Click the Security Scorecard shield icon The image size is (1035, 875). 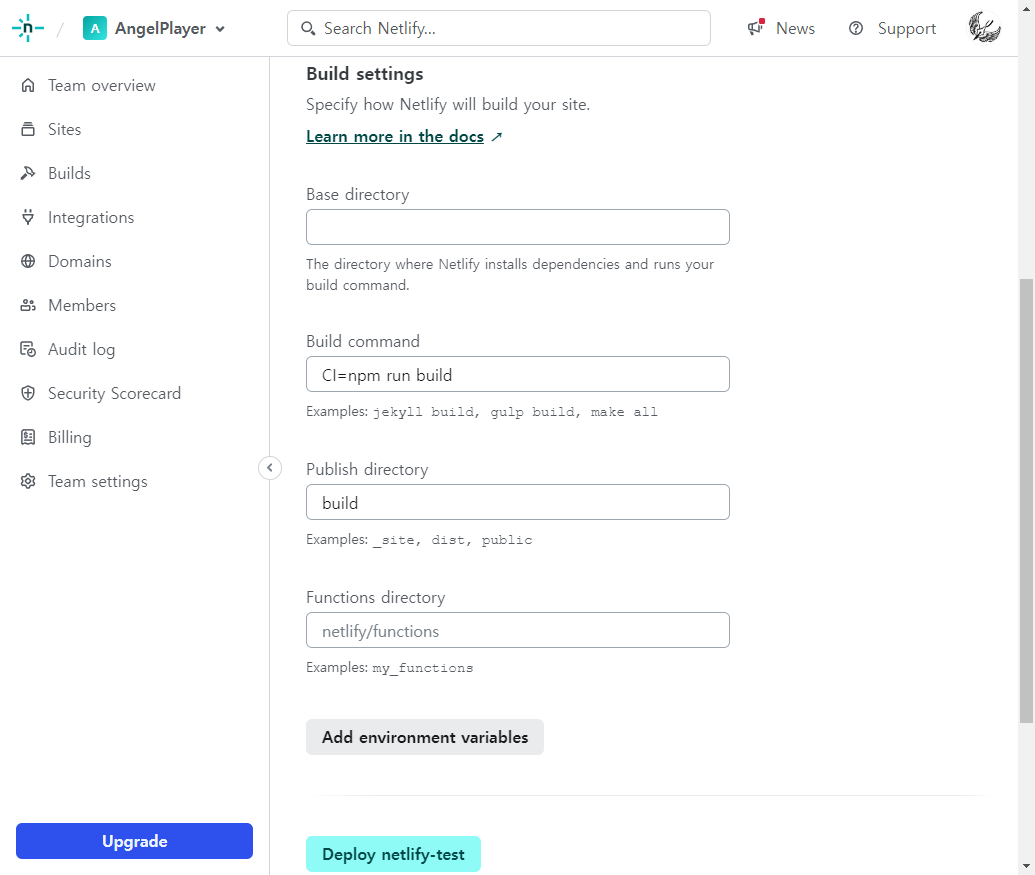(28, 393)
